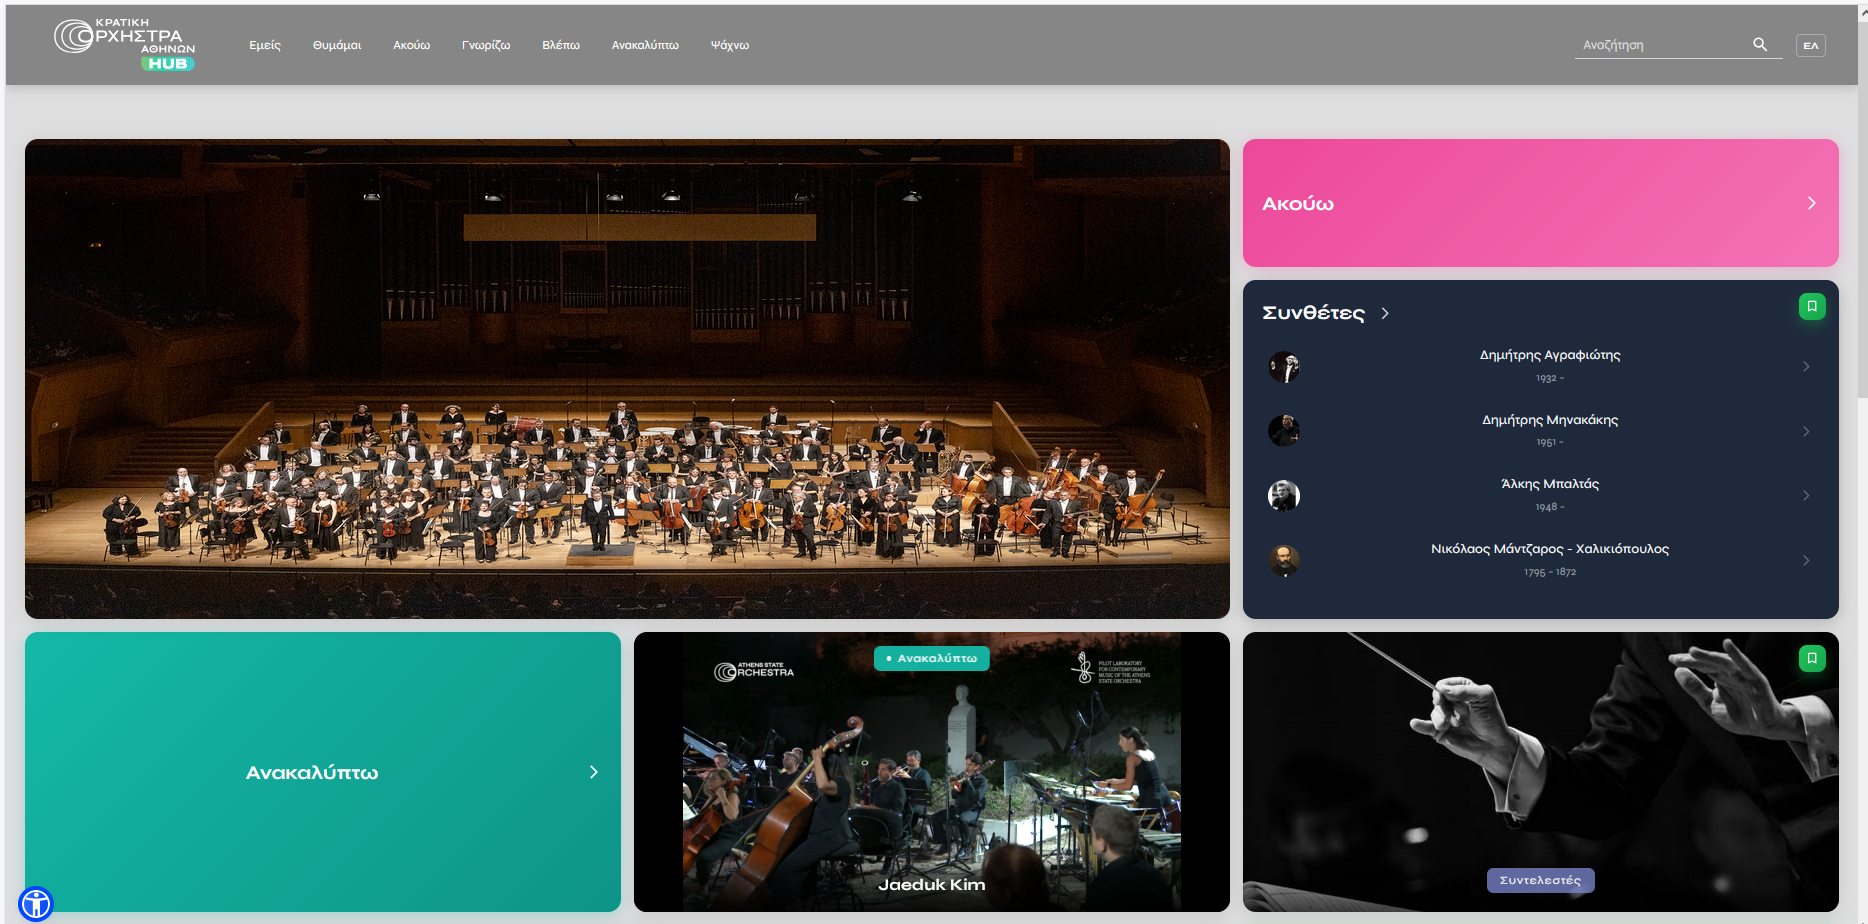Click the Αναζήτηση search field

(1660, 45)
